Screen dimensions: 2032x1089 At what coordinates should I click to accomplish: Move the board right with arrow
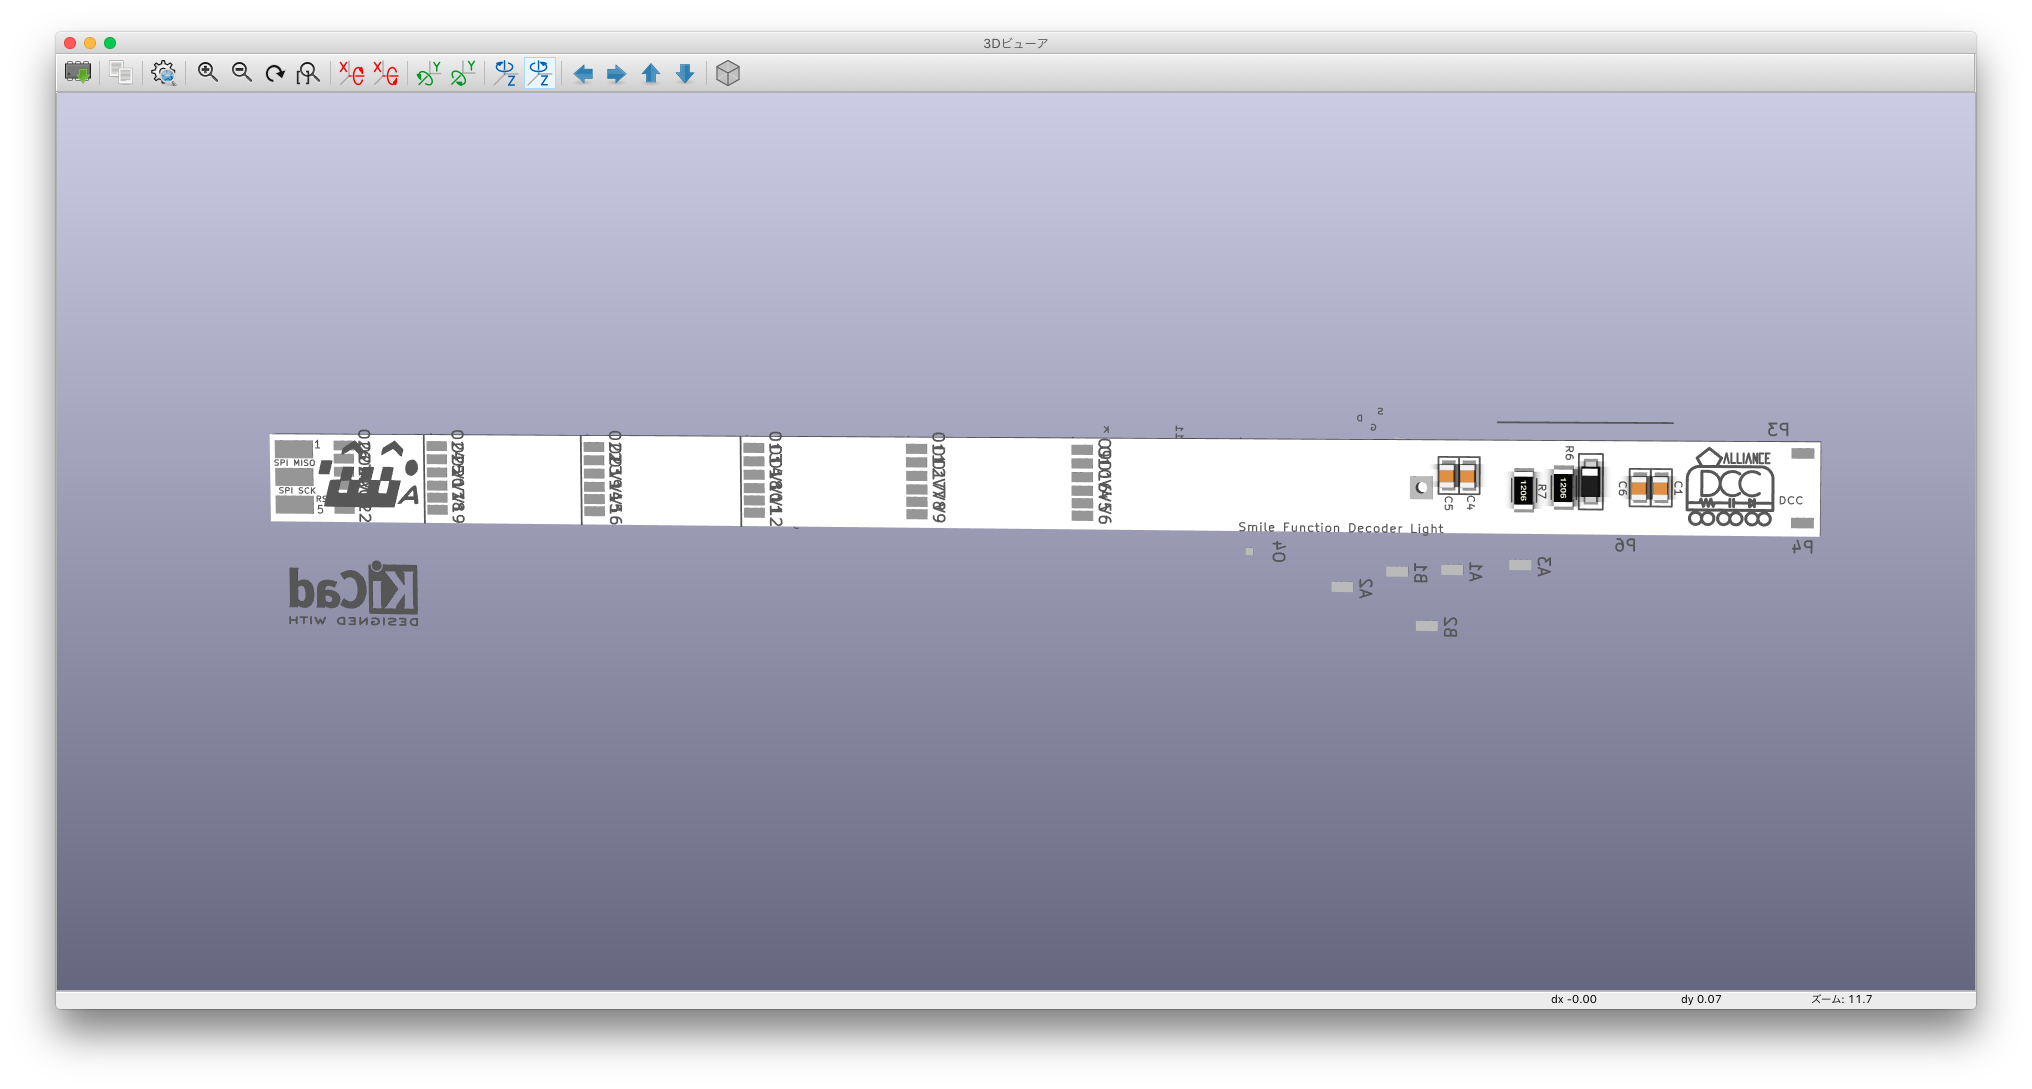coord(617,73)
